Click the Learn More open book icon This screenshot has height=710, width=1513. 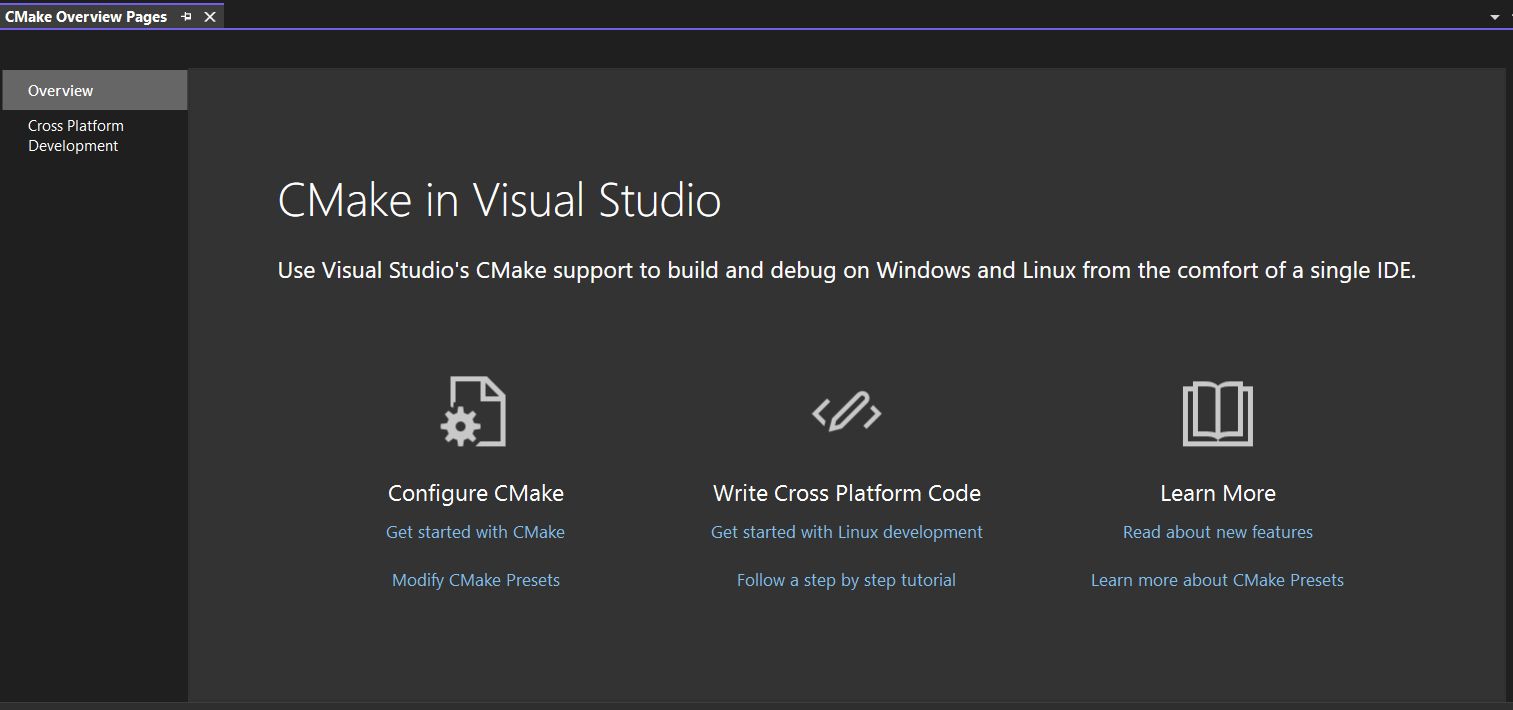coord(1217,413)
